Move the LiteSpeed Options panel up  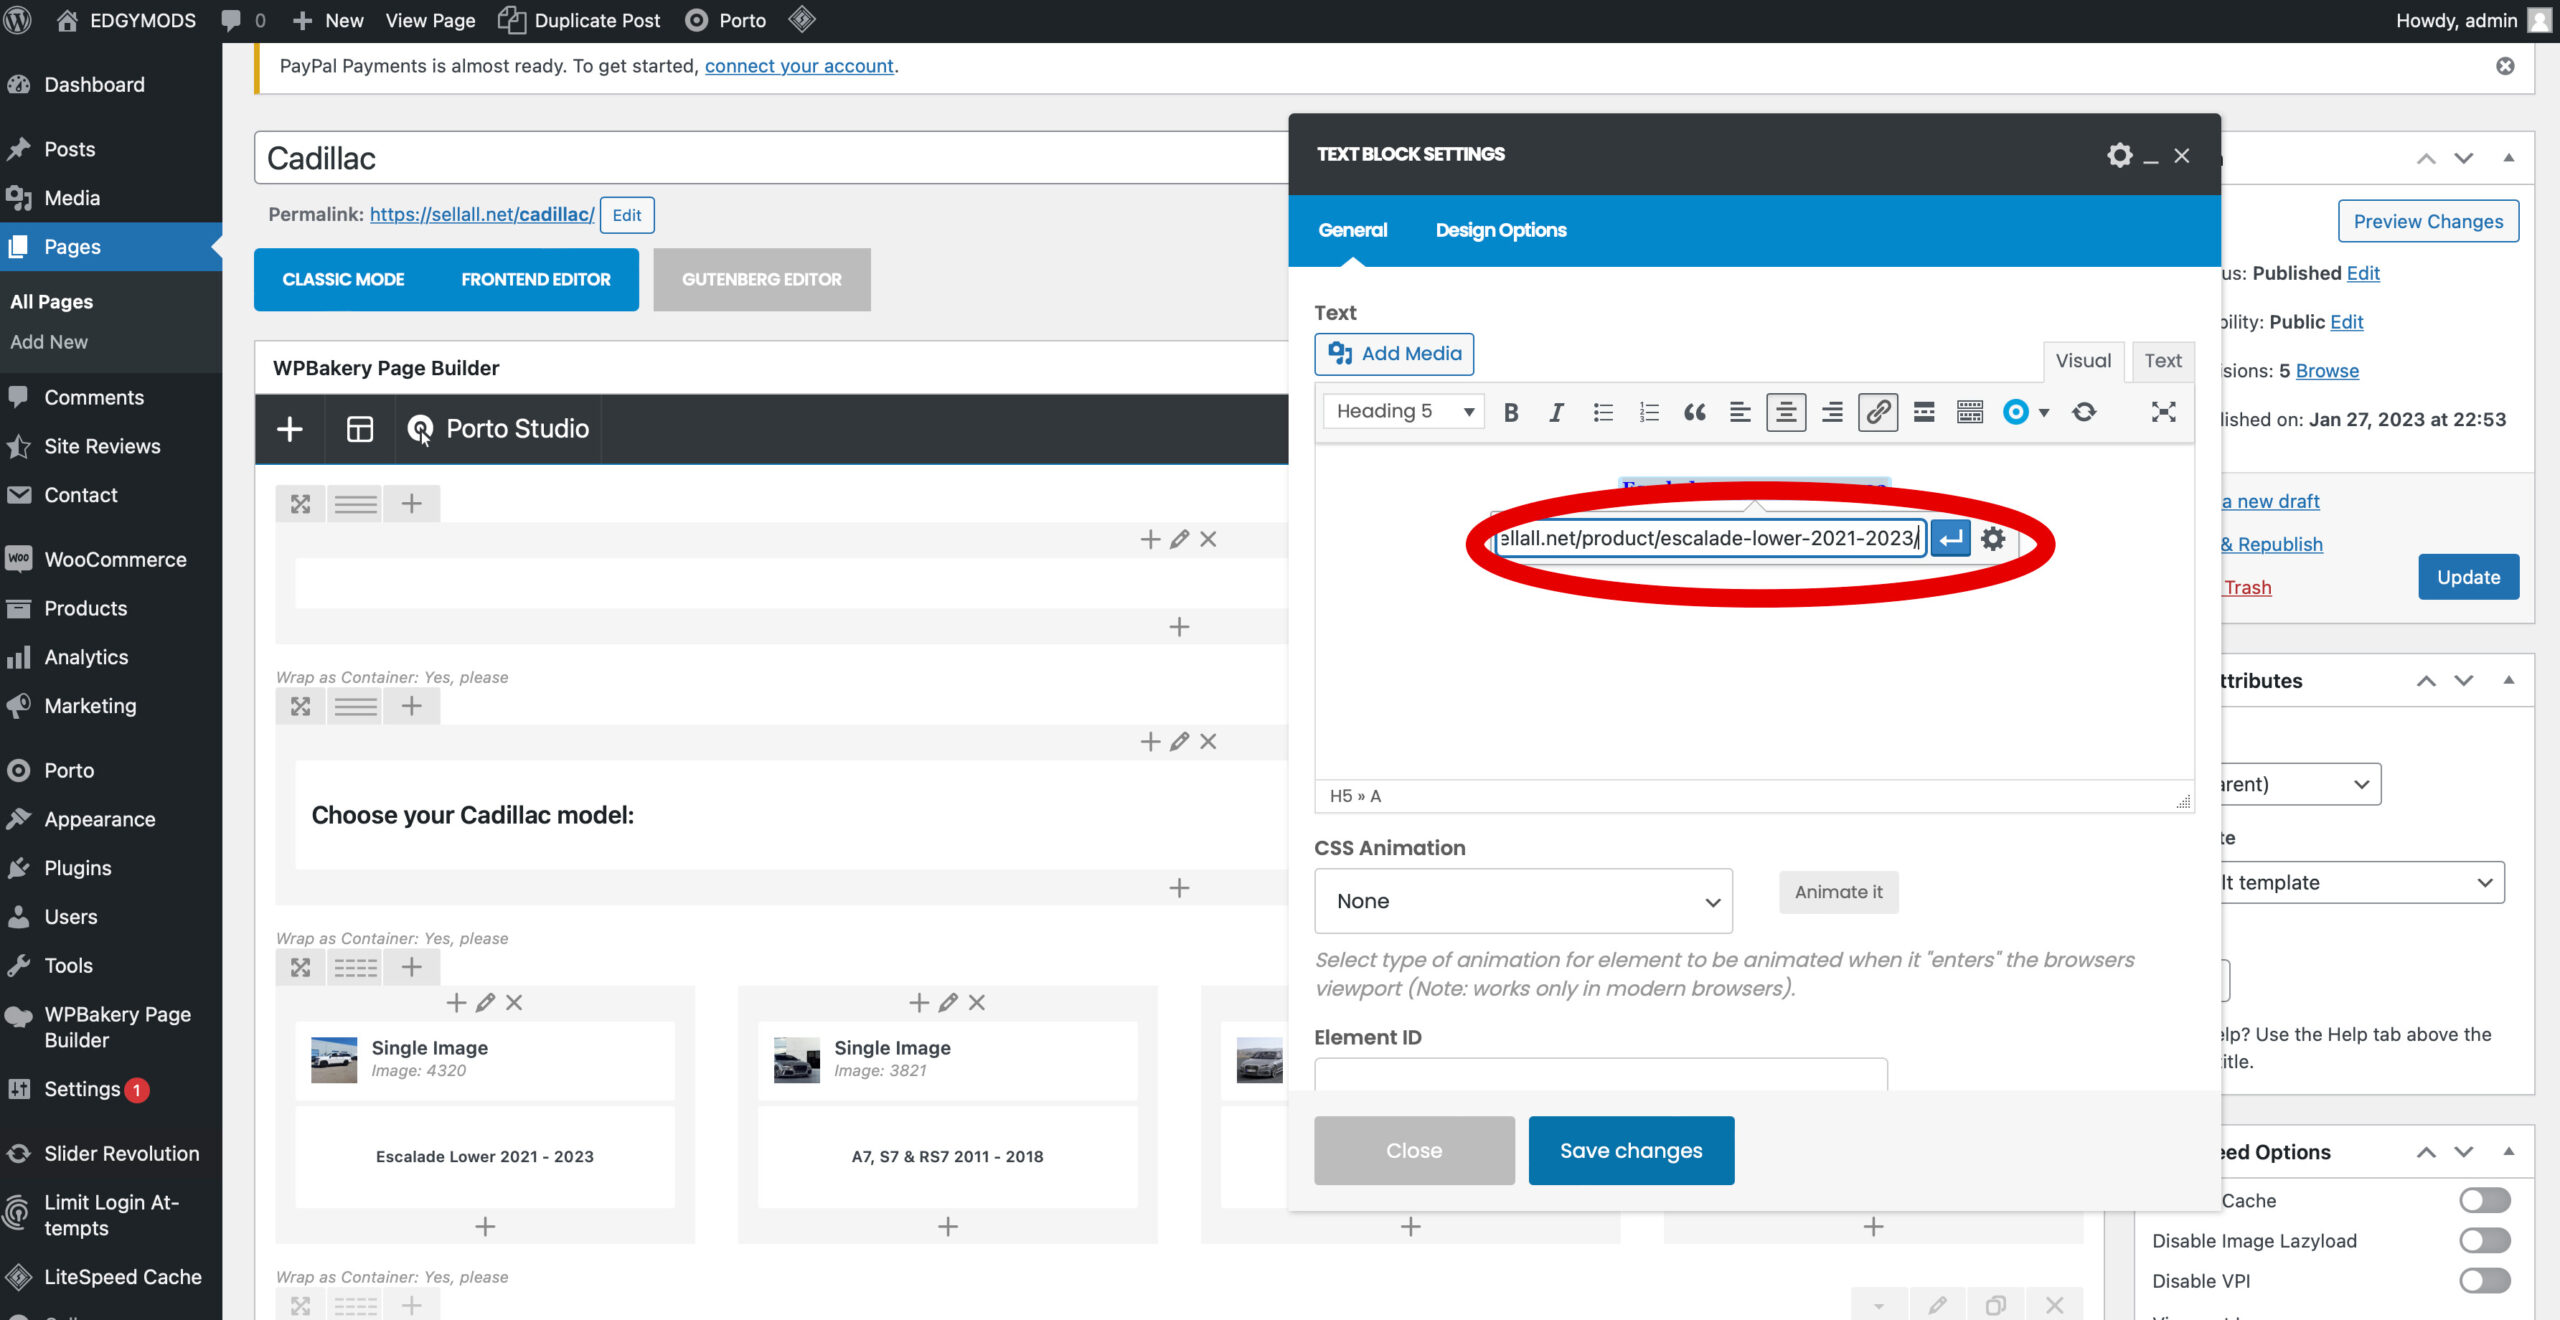(2426, 1152)
